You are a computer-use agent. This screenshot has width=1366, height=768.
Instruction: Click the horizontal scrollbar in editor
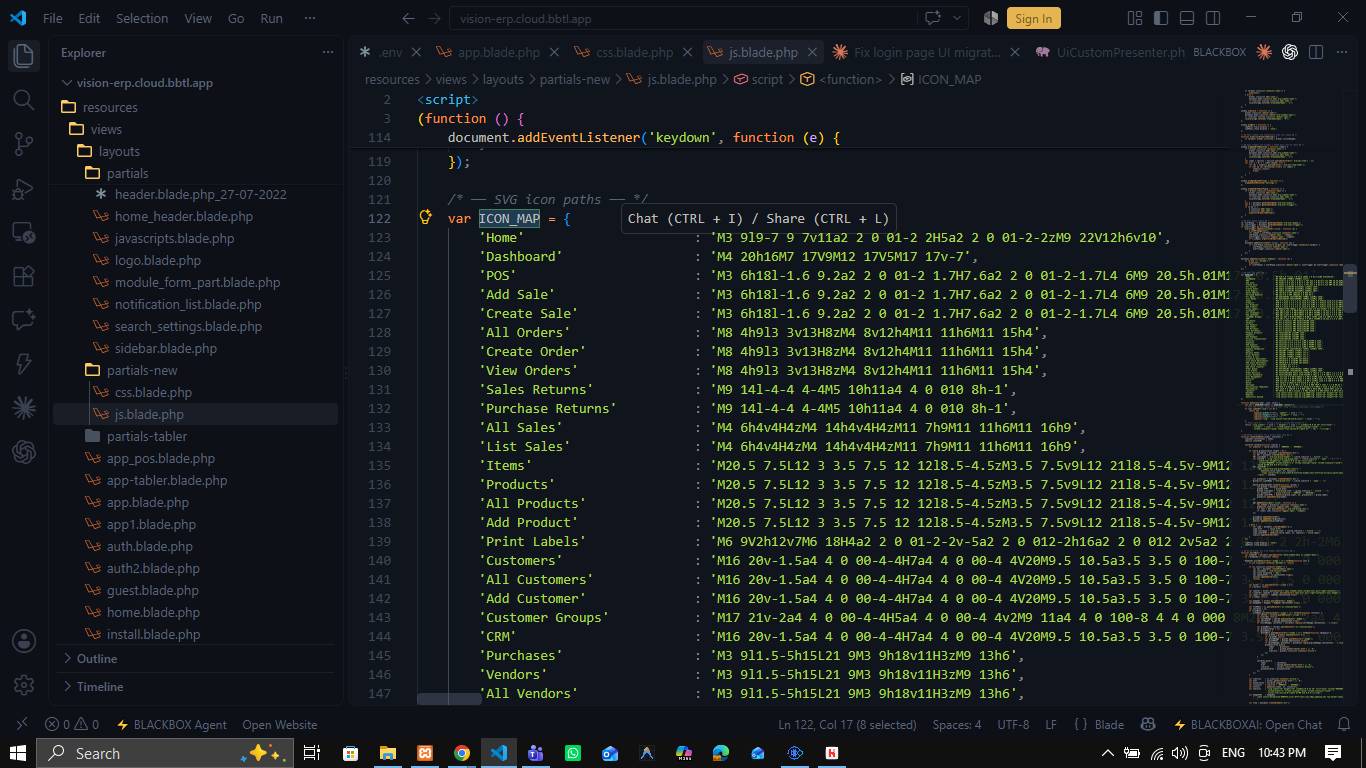click(x=449, y=699)
